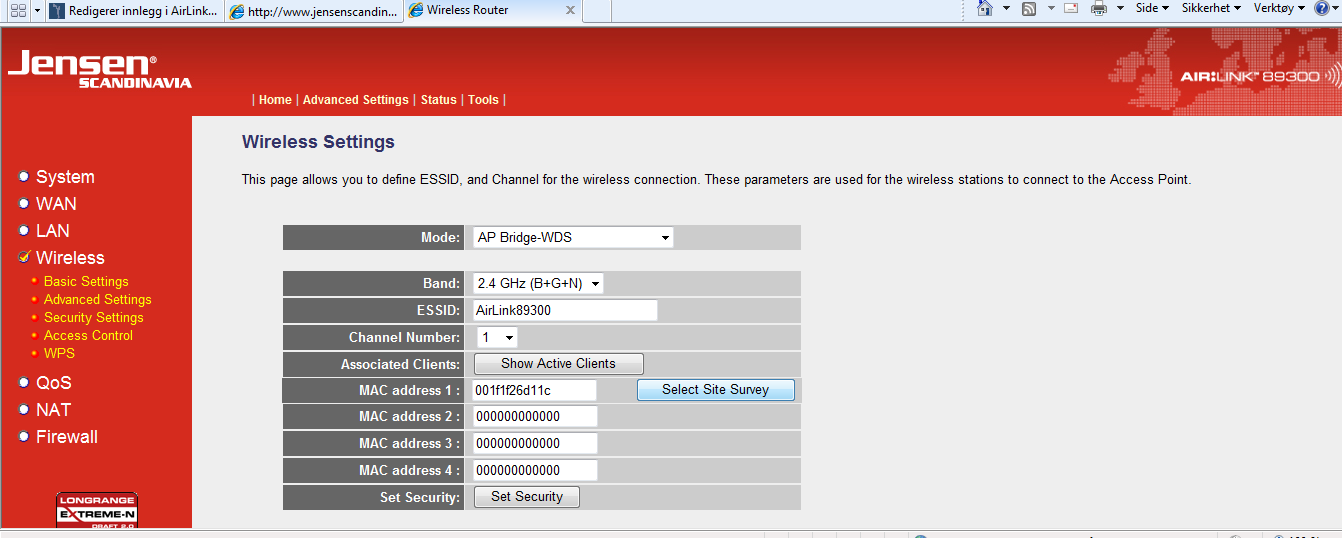
Task: Open the Side menu
Action: (1152, 8)
